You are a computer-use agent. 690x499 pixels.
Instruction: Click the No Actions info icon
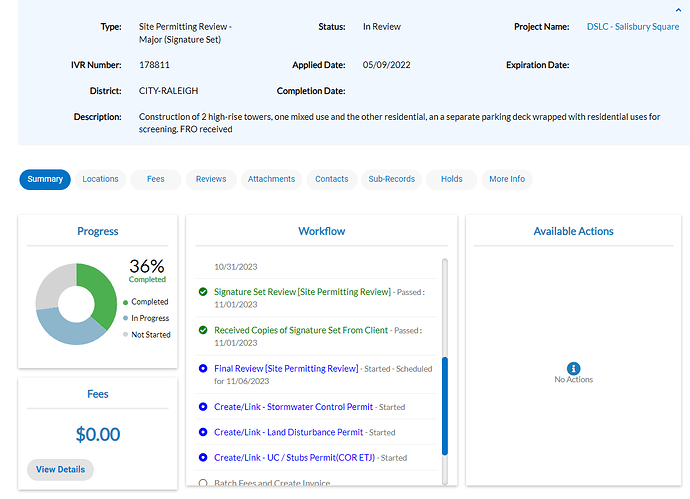tap(573, 368)
